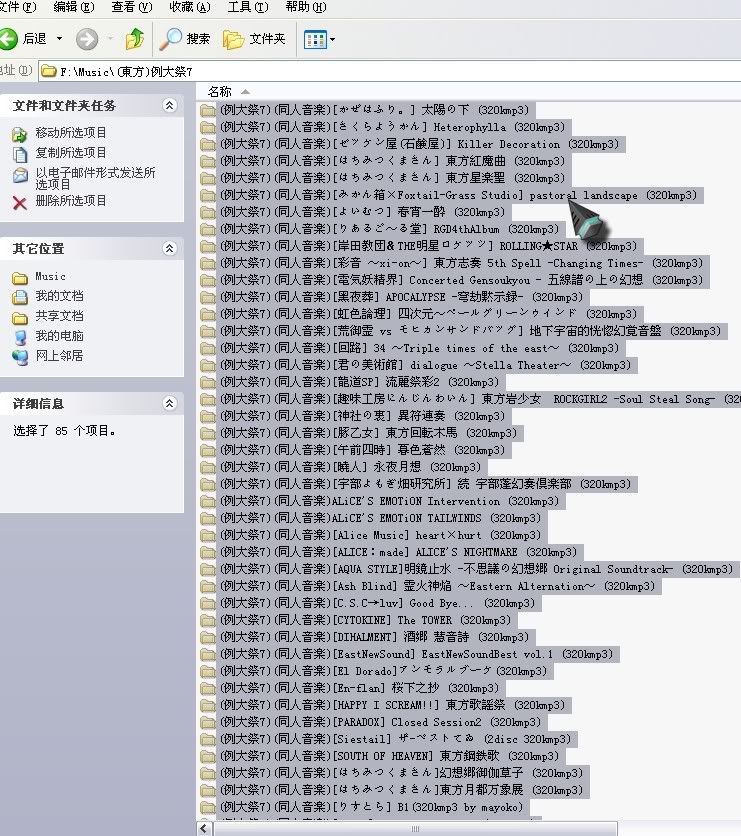Click the green Back arrow icon
Image resolution: width=741 pixels, height=836 pixels.
(x=9, y=39)
